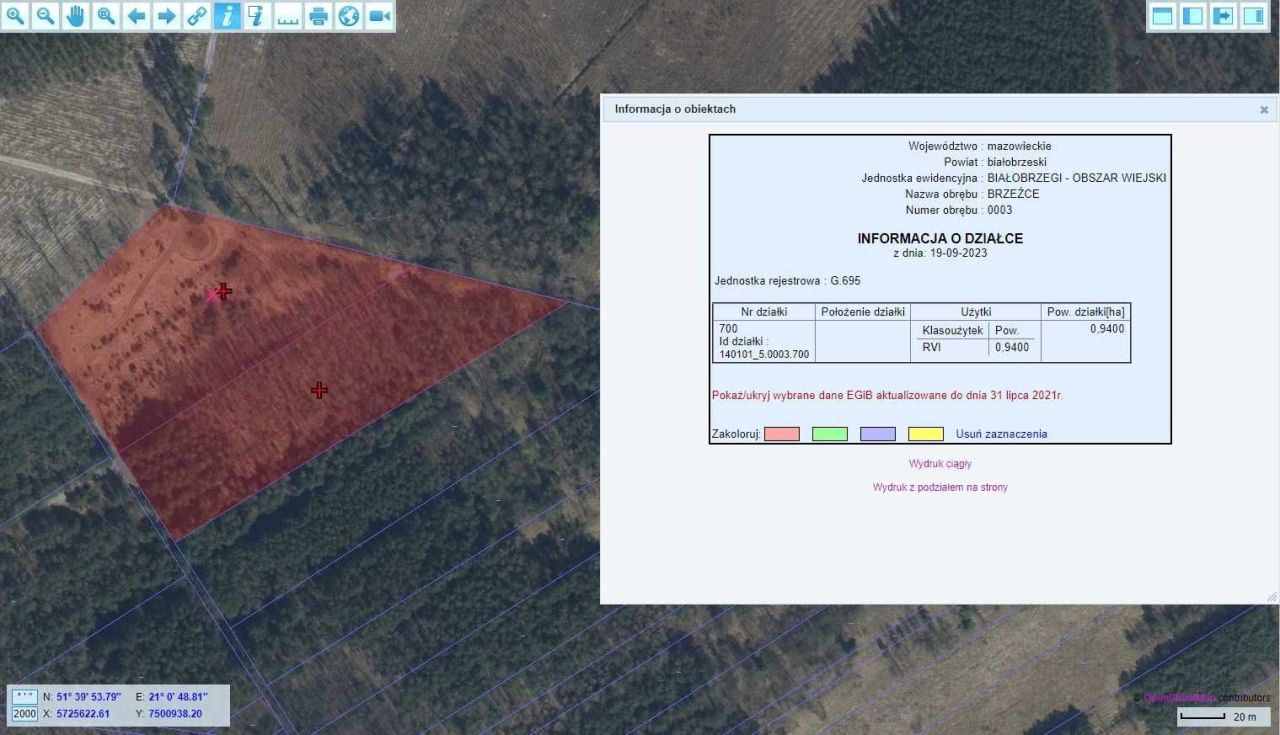This screenshot has width=1280, height=735.
Task: Click the Pokaż/ukryj wybrane dane EGiB link
Action: tap(887, 396)
